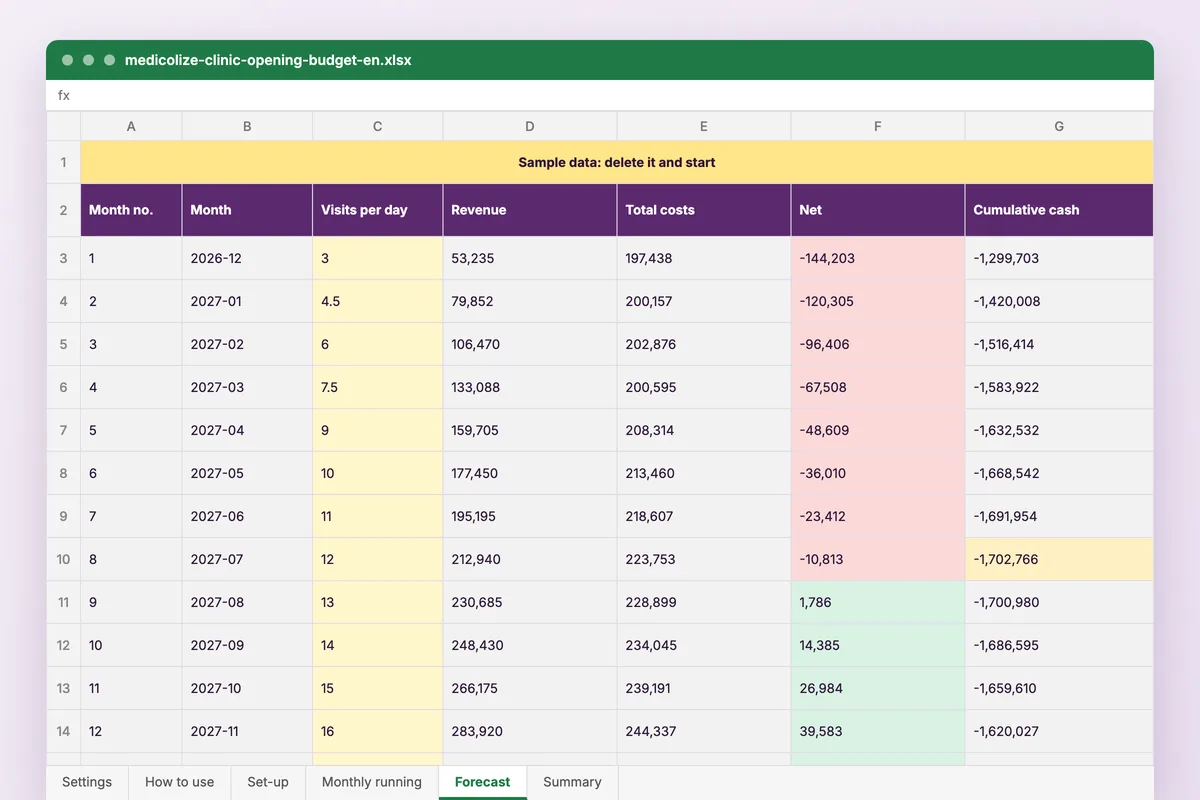This screenshot has height=800, width=1200.
Task: Go to the Set-up sheet tab
Action: point(268,782)
